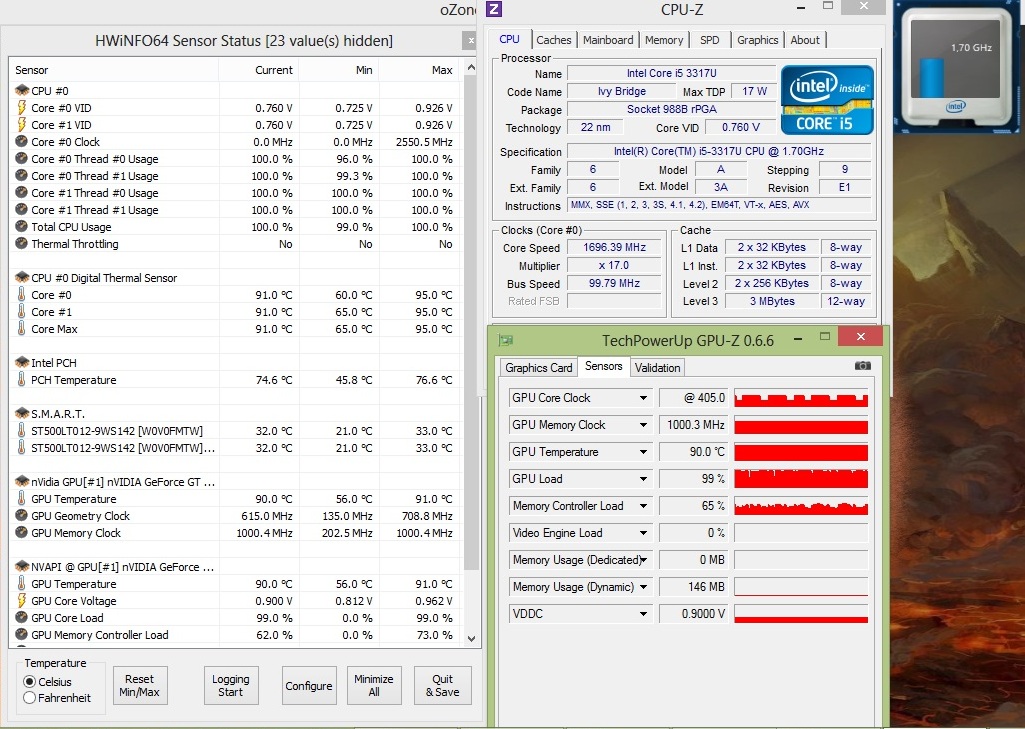Click the CPU #0 chip icon in HWiNFO

click(22, 90)
